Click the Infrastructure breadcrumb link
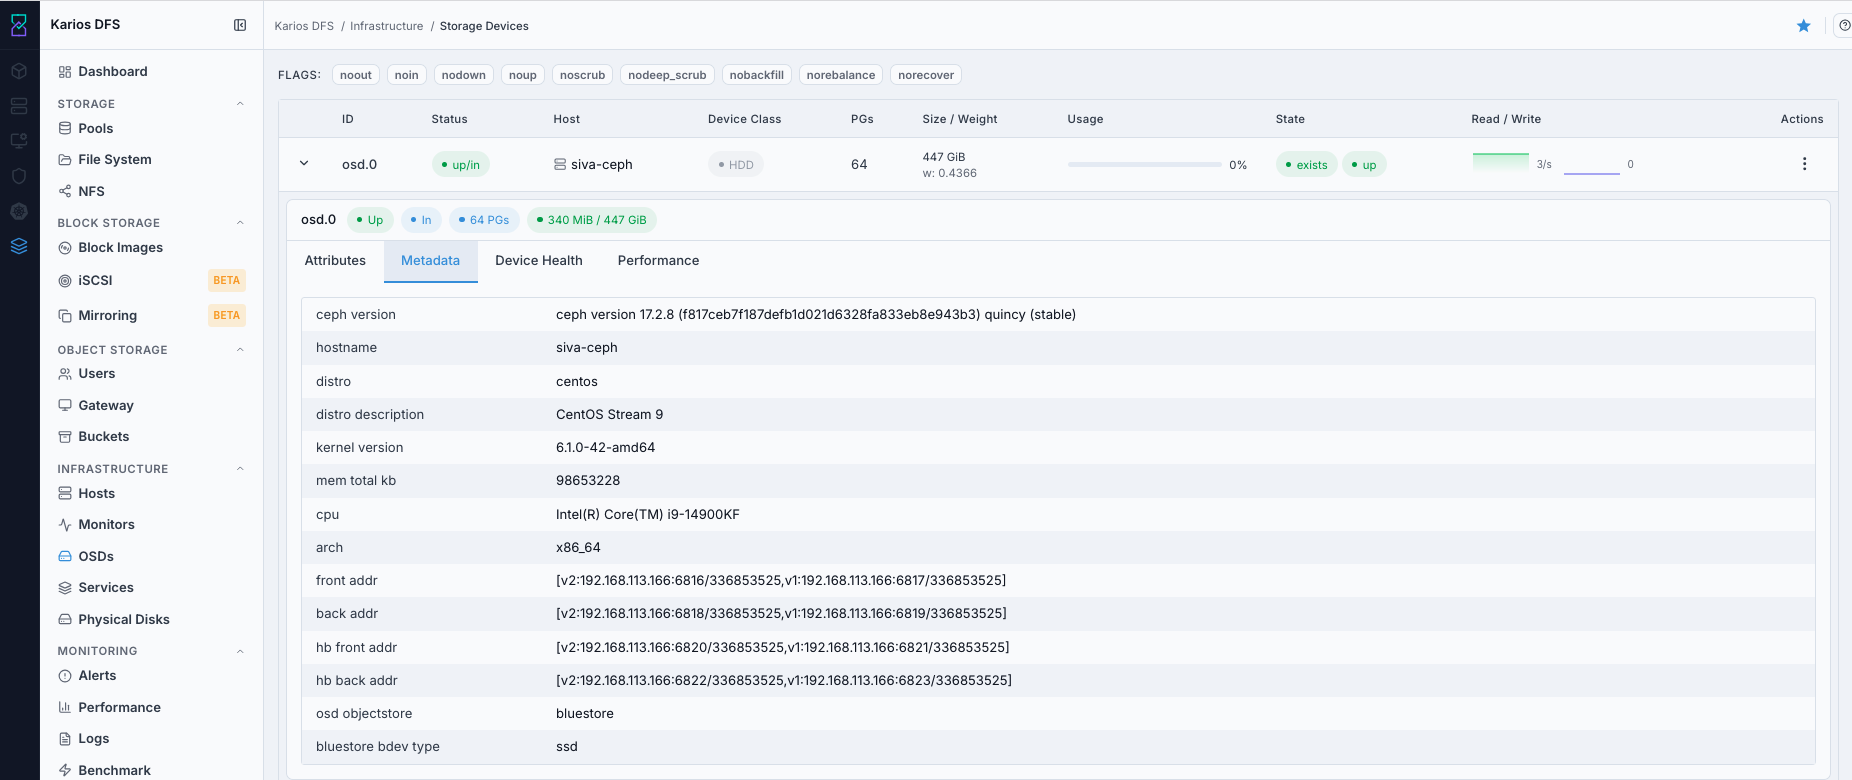 pos(387,26)
